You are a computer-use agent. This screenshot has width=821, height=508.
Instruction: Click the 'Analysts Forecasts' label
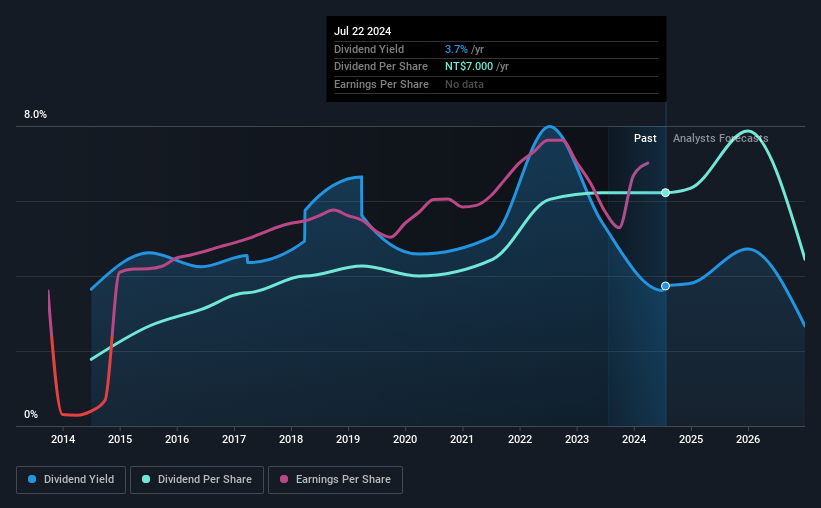(720, 138)
